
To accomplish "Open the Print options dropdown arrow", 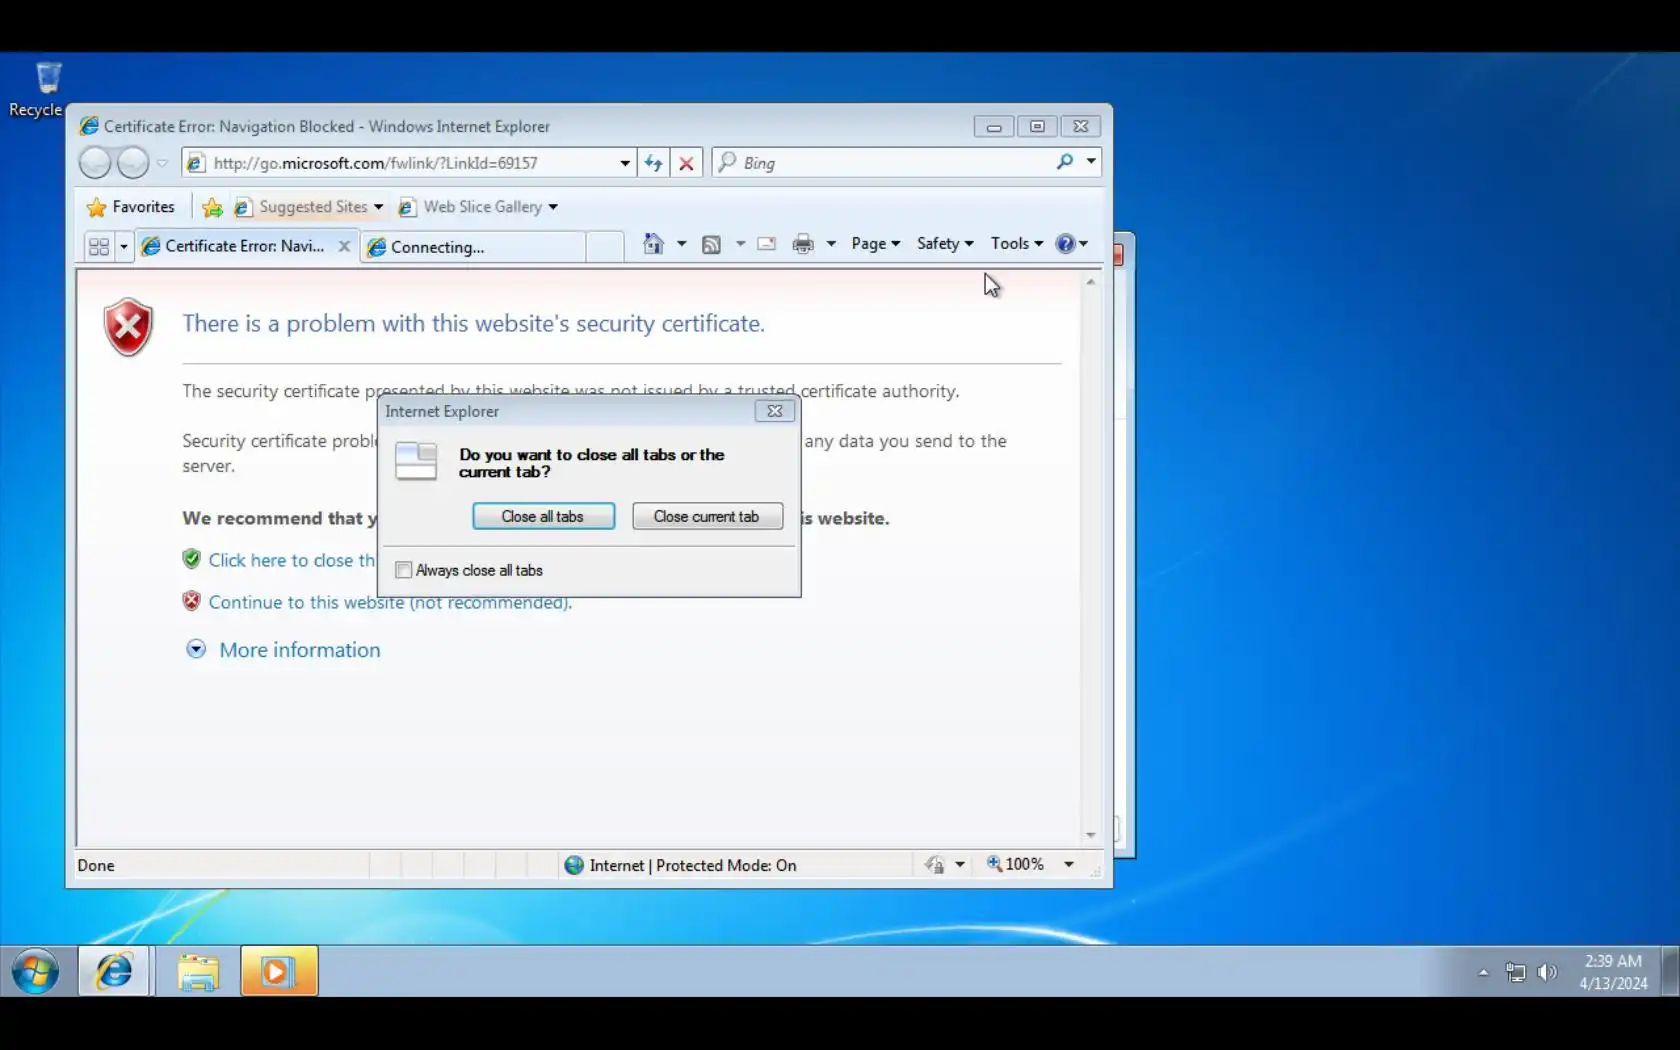I will [831, 244].
